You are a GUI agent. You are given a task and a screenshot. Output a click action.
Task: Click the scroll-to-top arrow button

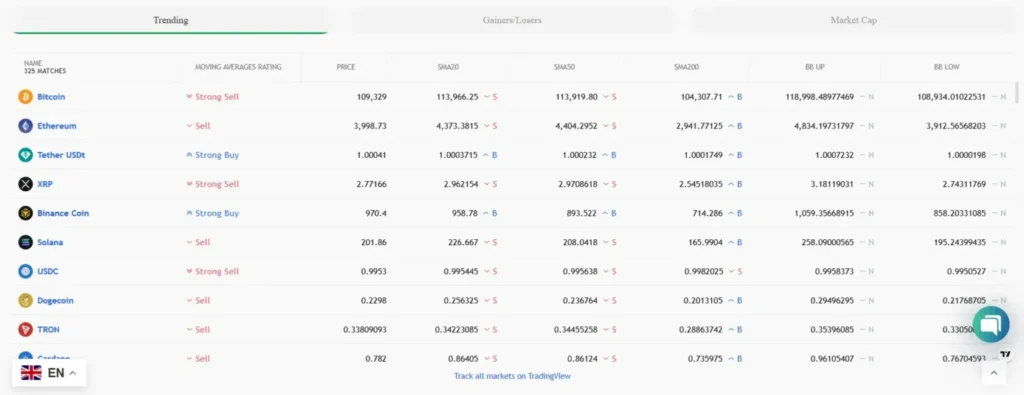993,373
